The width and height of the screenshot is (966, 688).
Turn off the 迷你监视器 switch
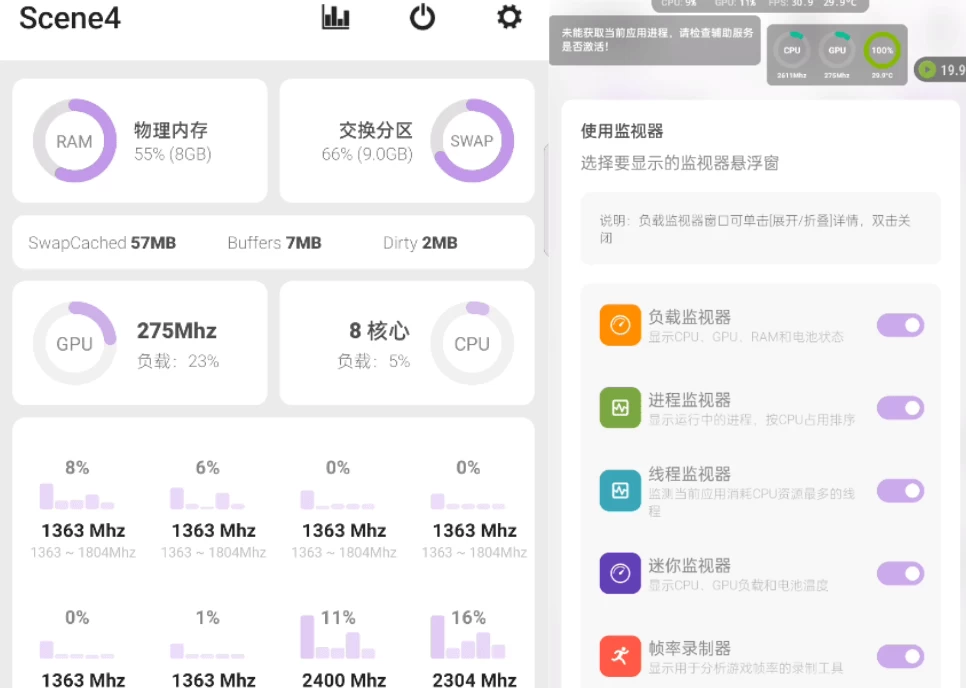tap(900, 573)
